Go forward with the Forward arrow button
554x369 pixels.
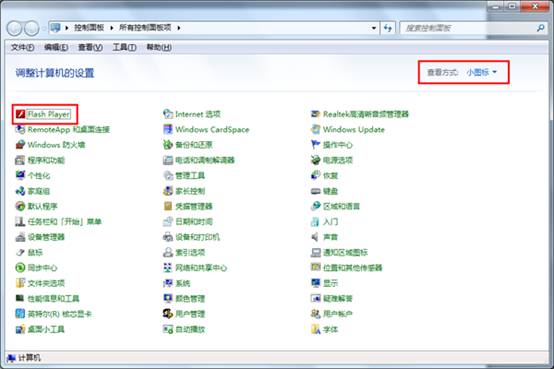coord(32,28)
